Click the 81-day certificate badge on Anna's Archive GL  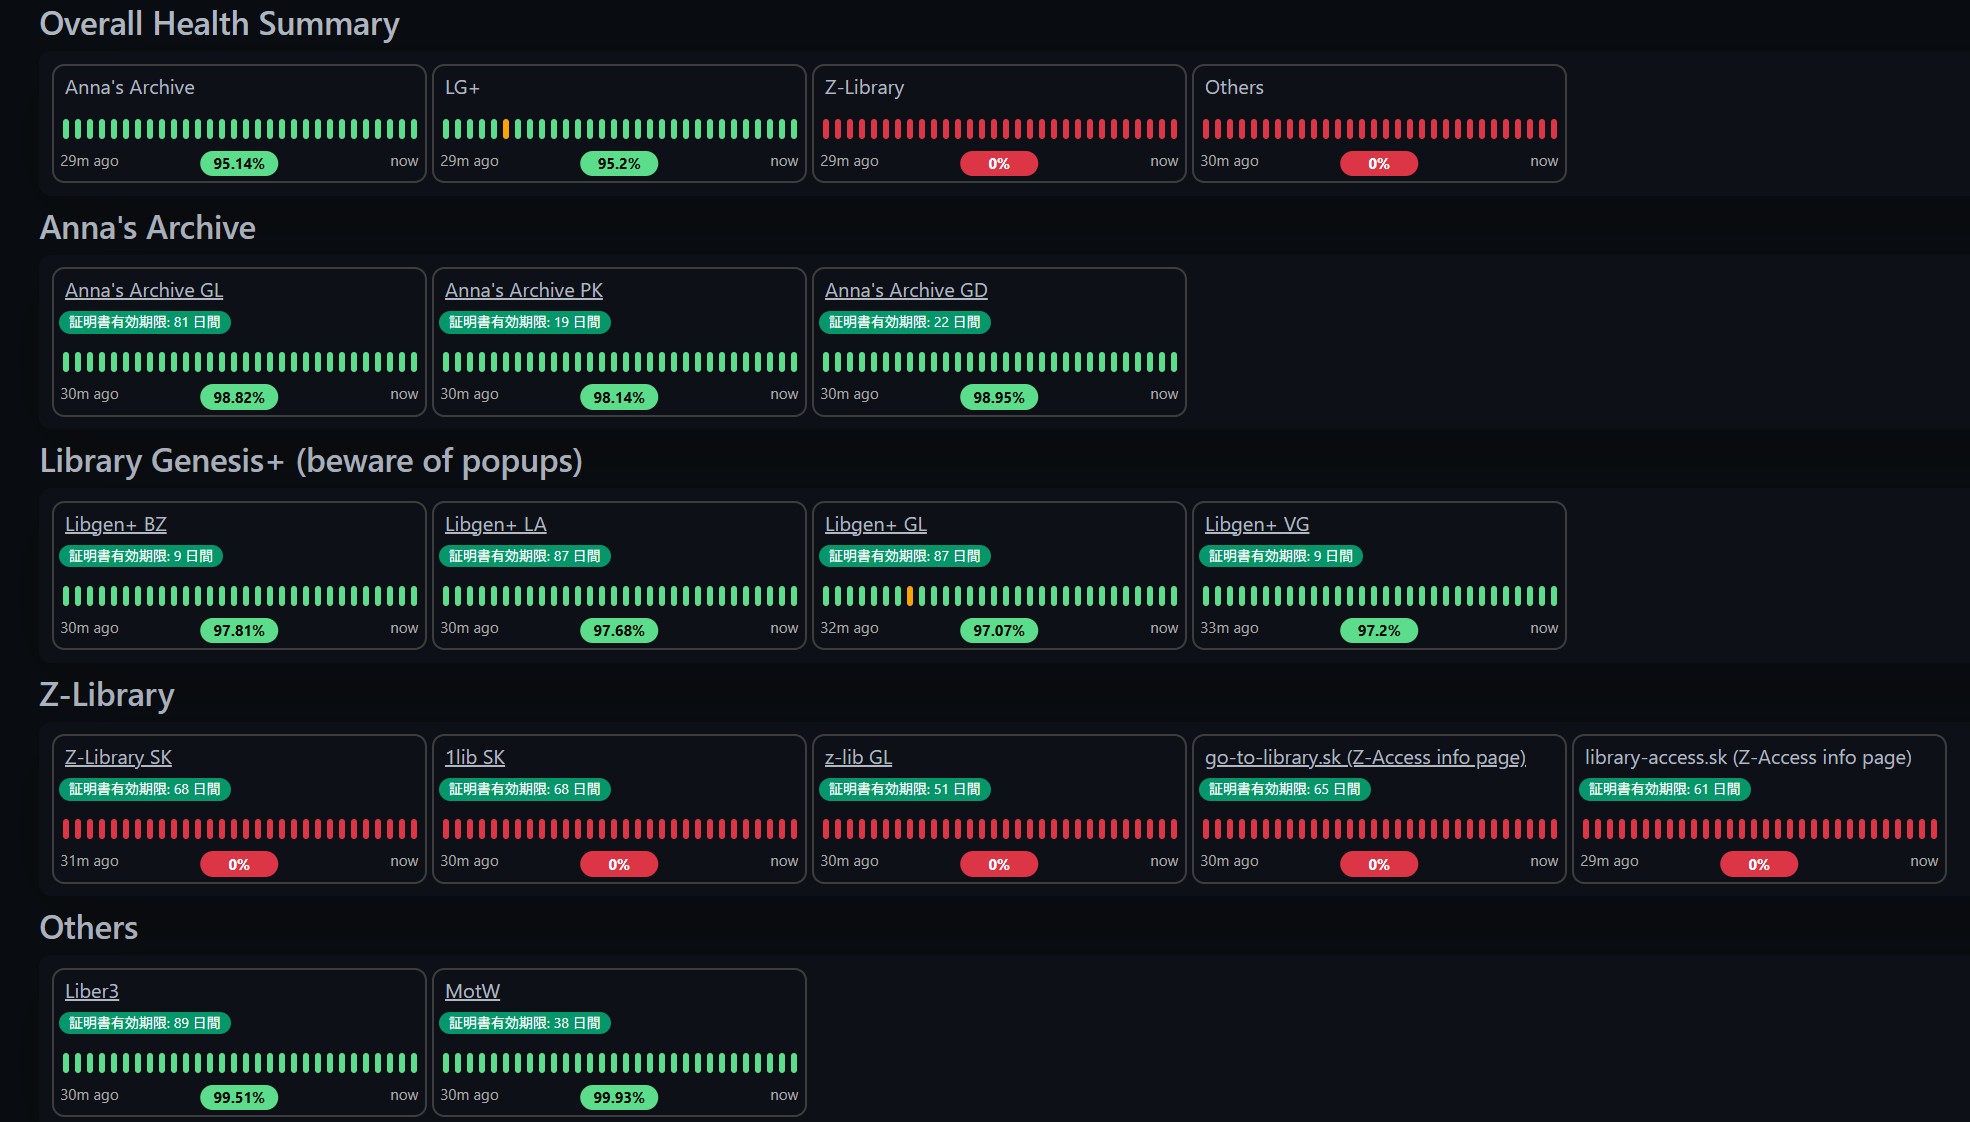coord(145,322)
